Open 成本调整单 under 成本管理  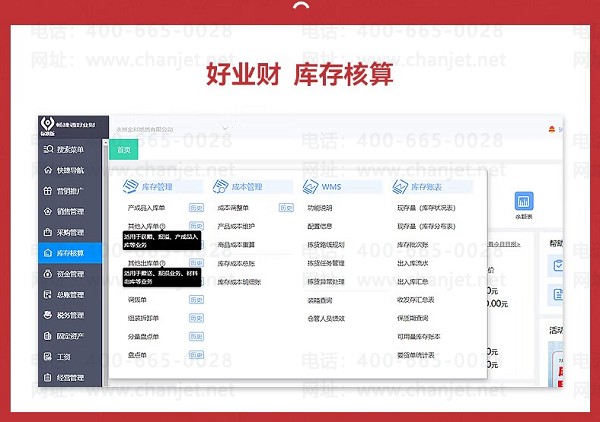[x=233, y=208]
